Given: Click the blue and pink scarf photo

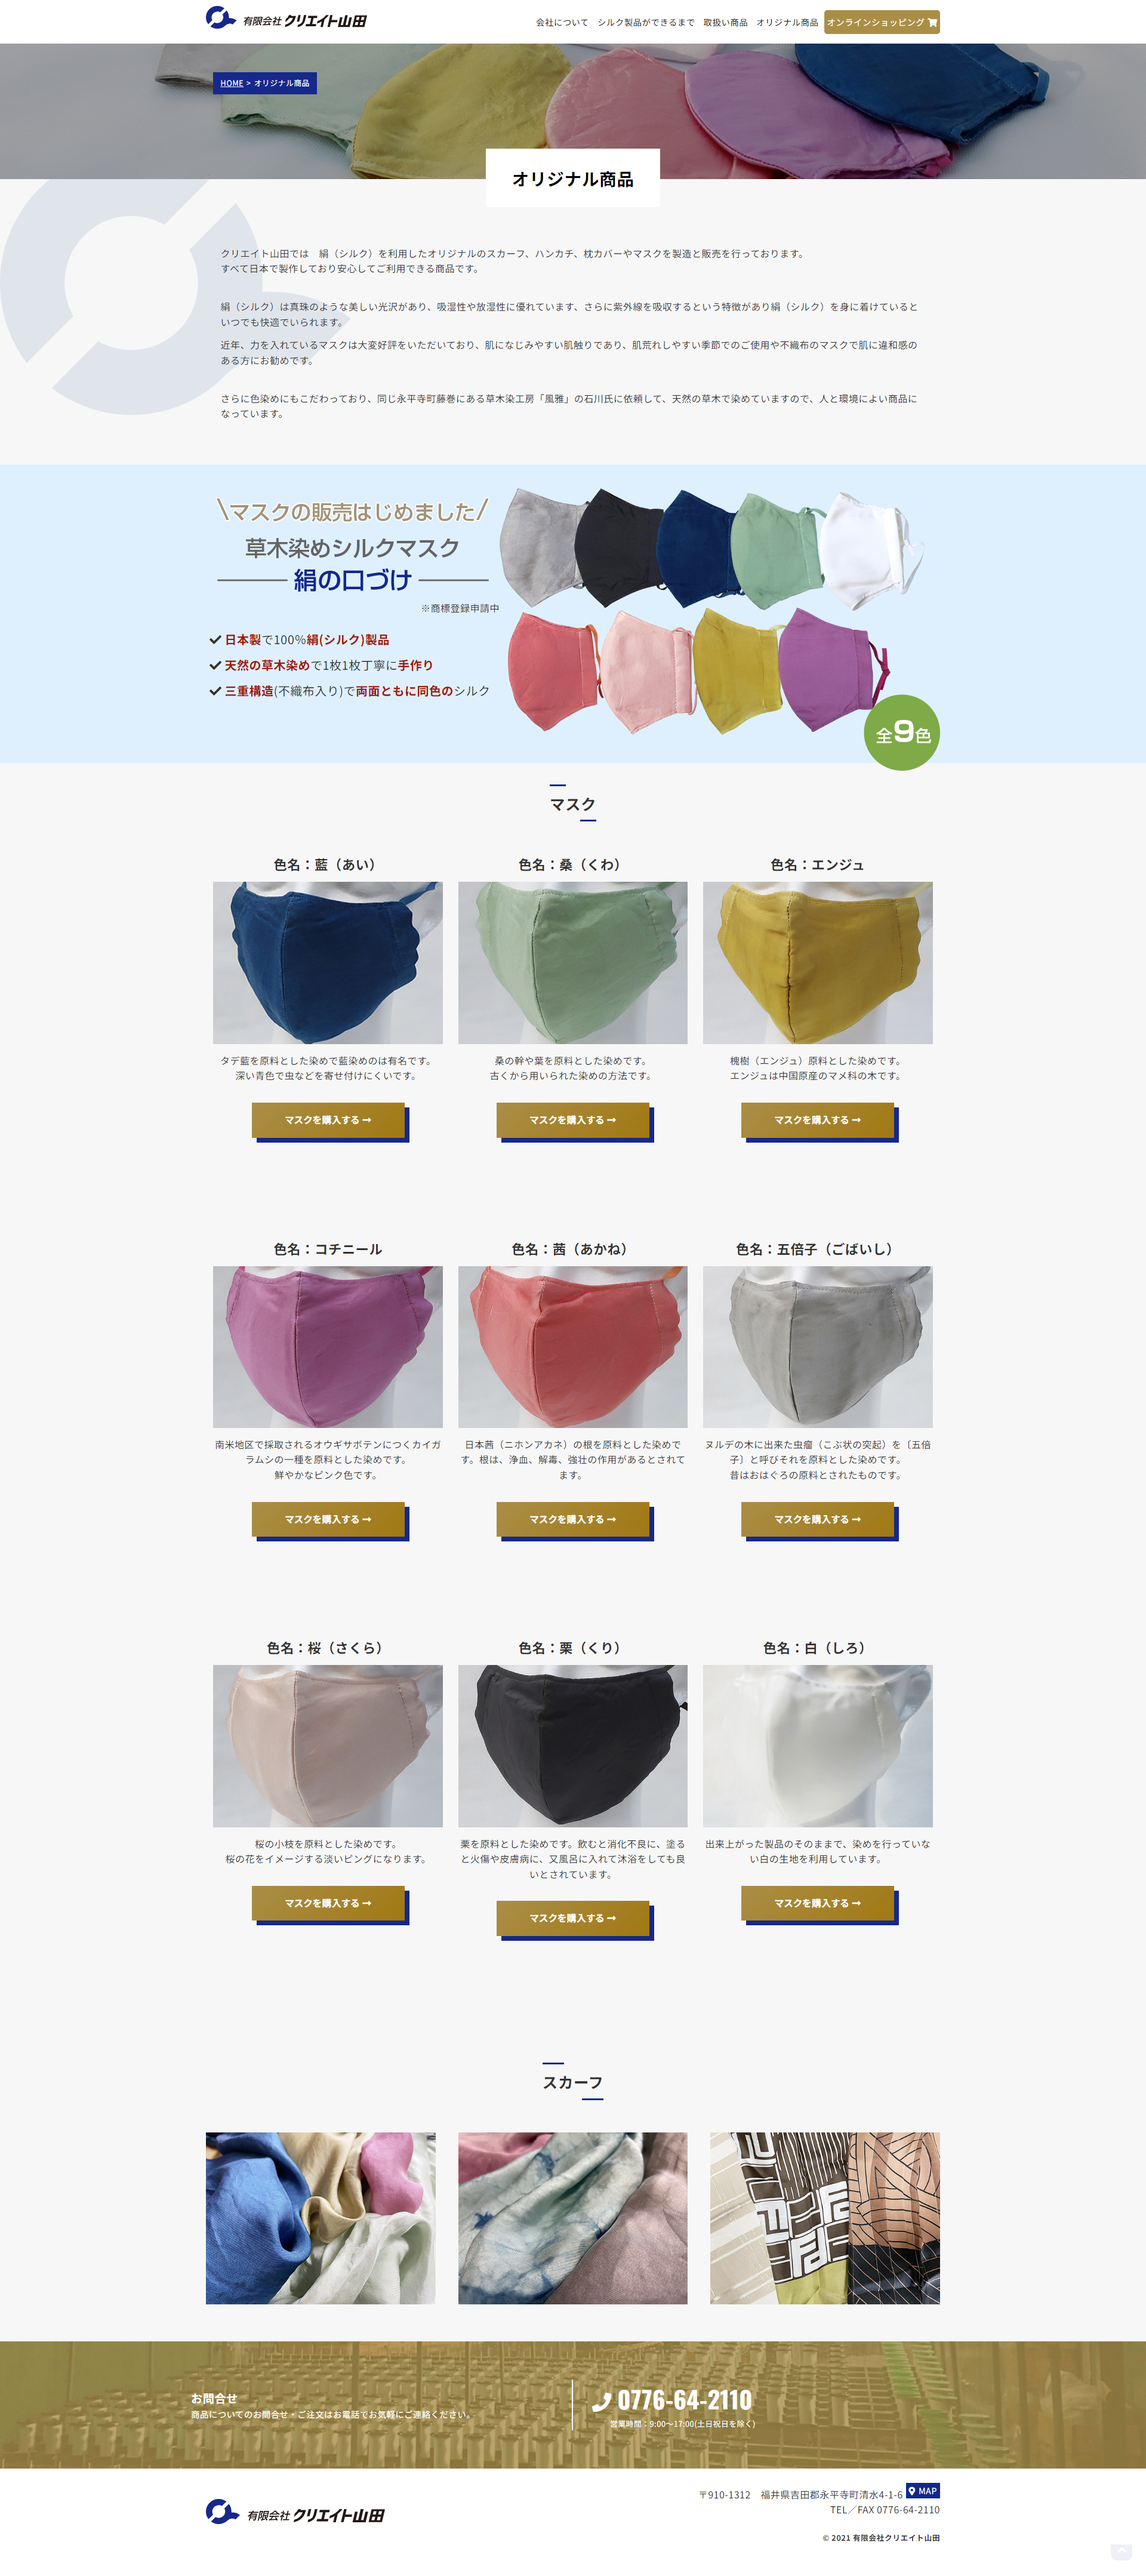Looking at the screenshot, I should (320, 2219).
